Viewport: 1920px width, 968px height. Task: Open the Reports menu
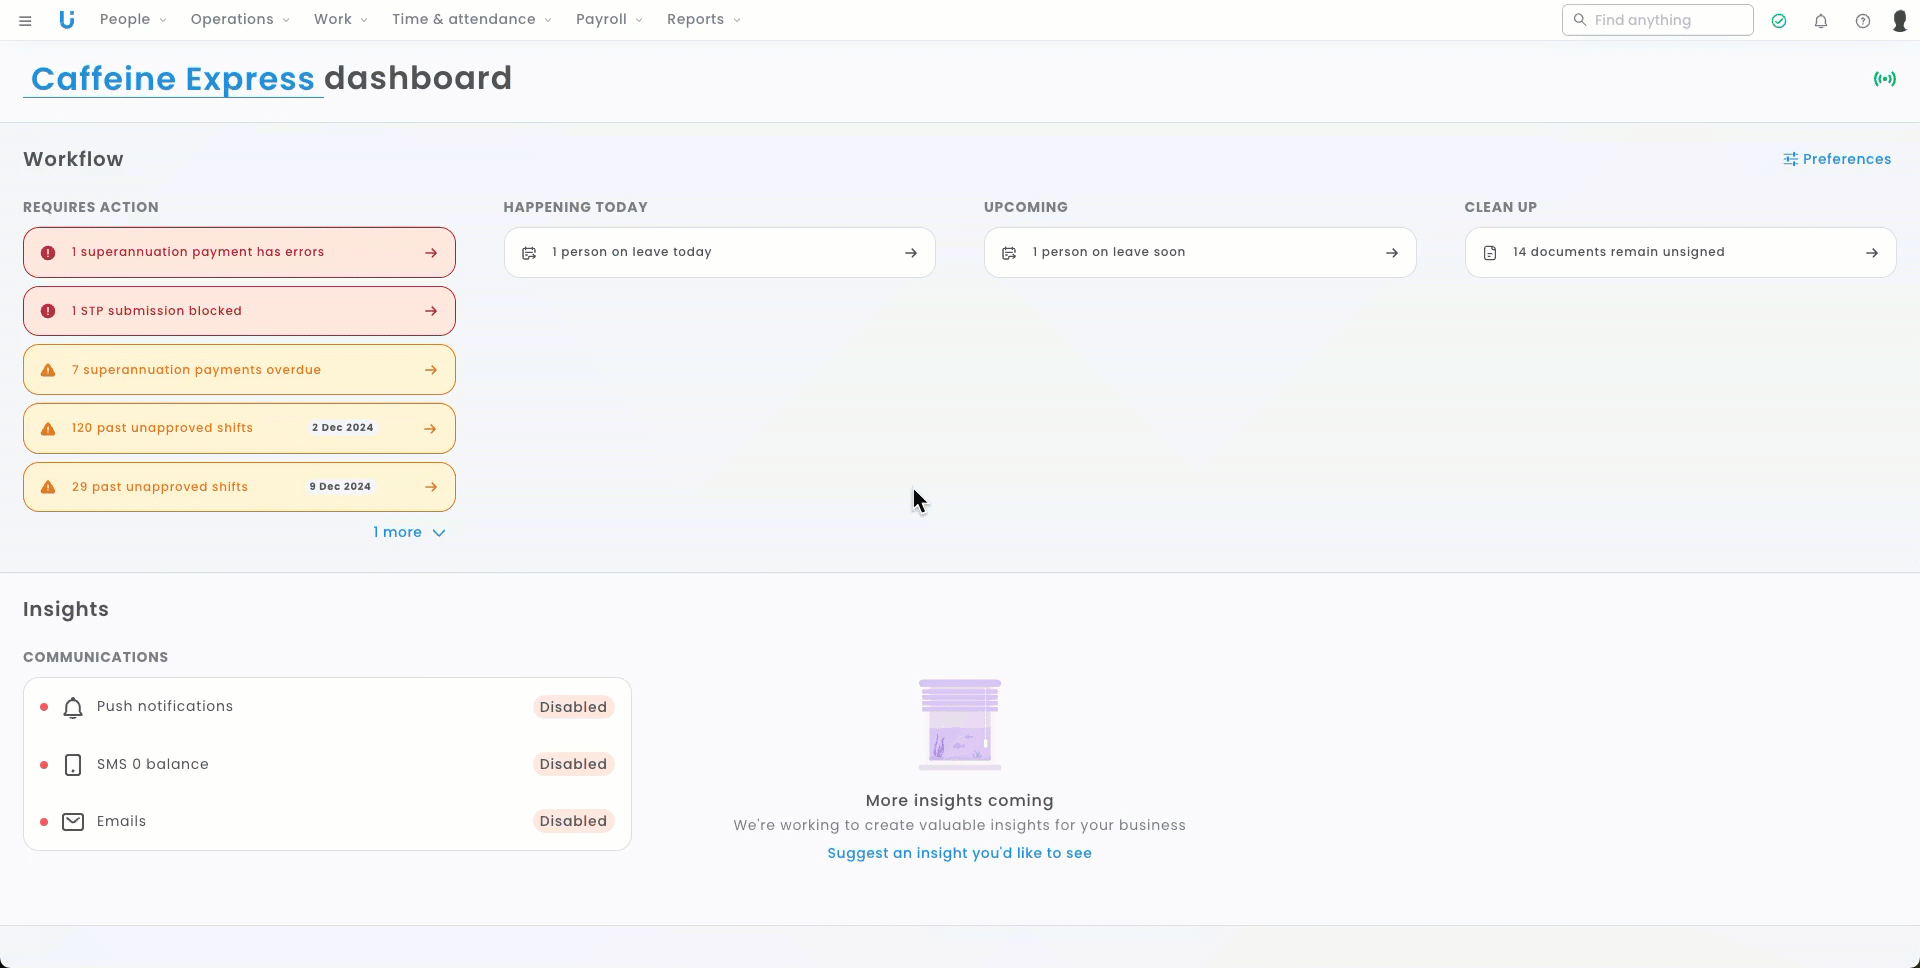703,20
